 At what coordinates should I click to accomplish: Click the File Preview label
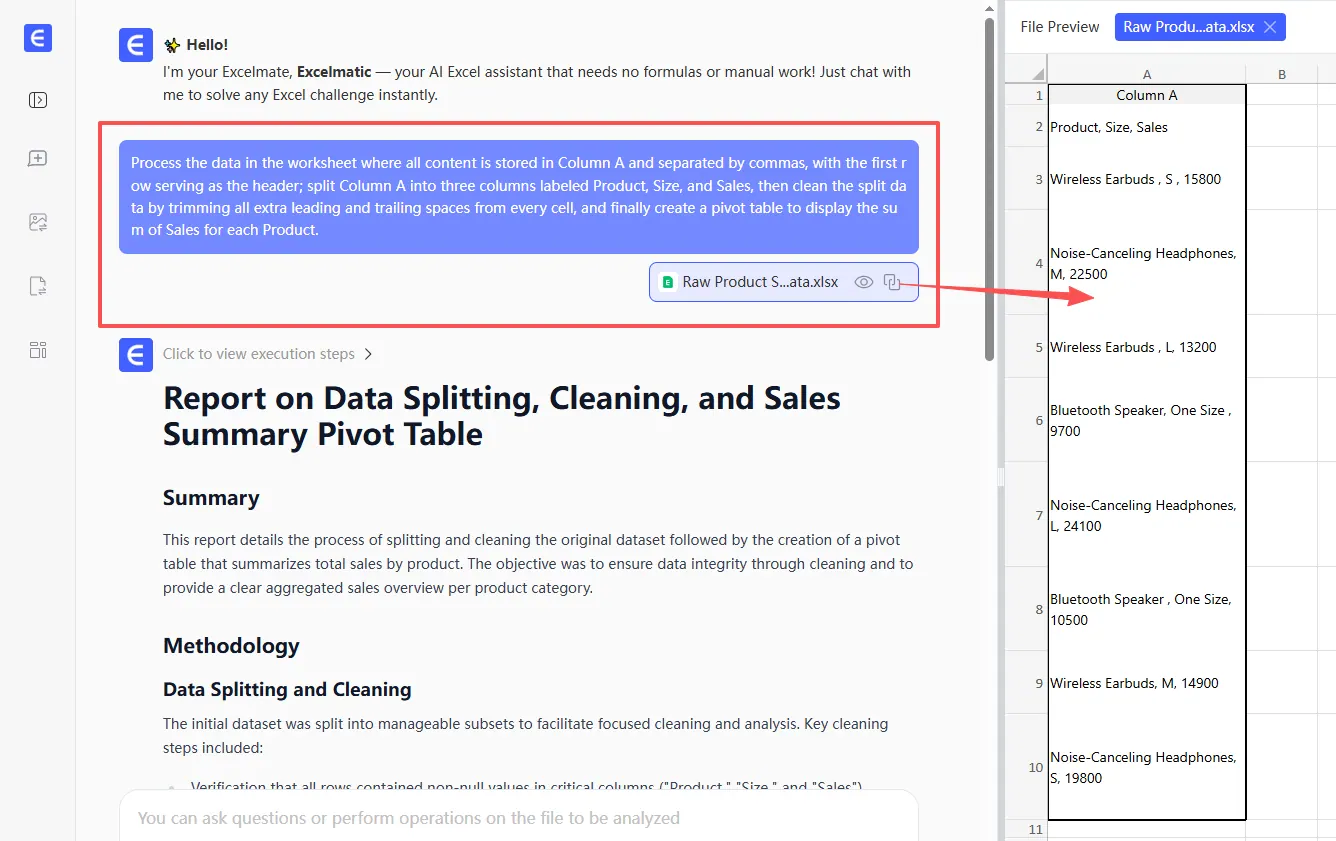[x=1059, y=27]
